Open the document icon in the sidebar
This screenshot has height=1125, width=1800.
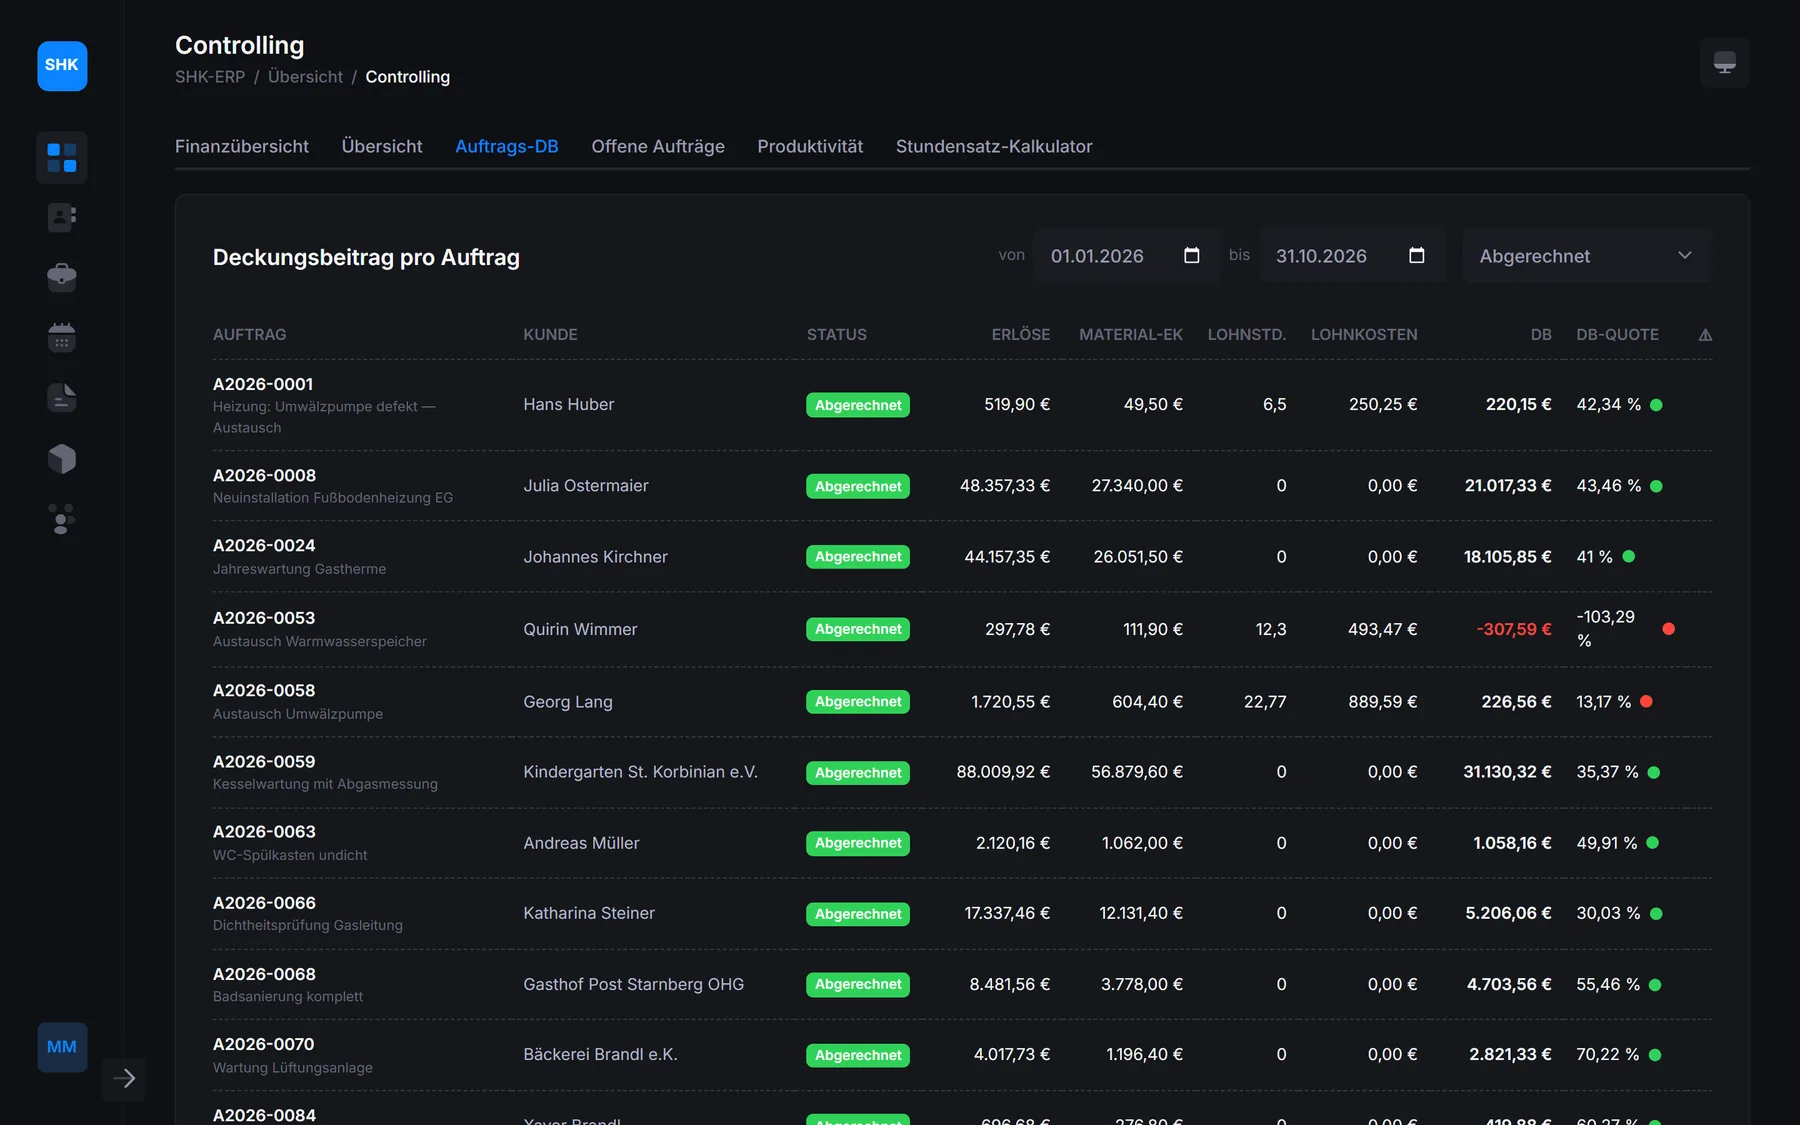tap(62, 398)
